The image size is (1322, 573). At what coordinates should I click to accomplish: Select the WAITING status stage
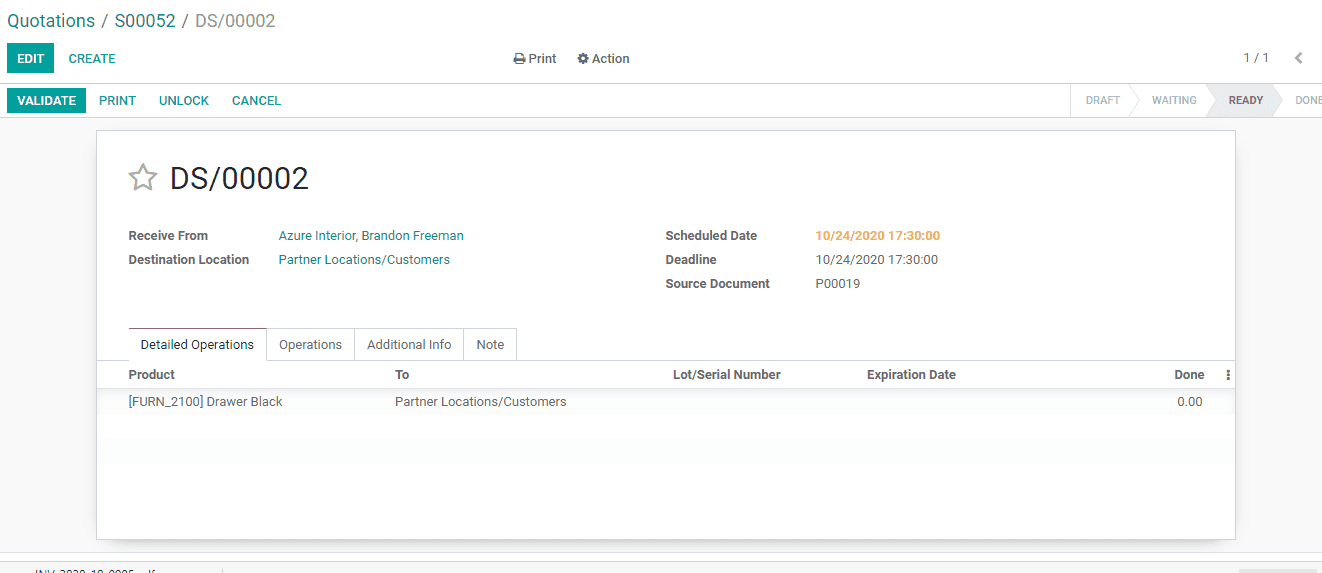pyautogui.click(x=1174, y=100)
